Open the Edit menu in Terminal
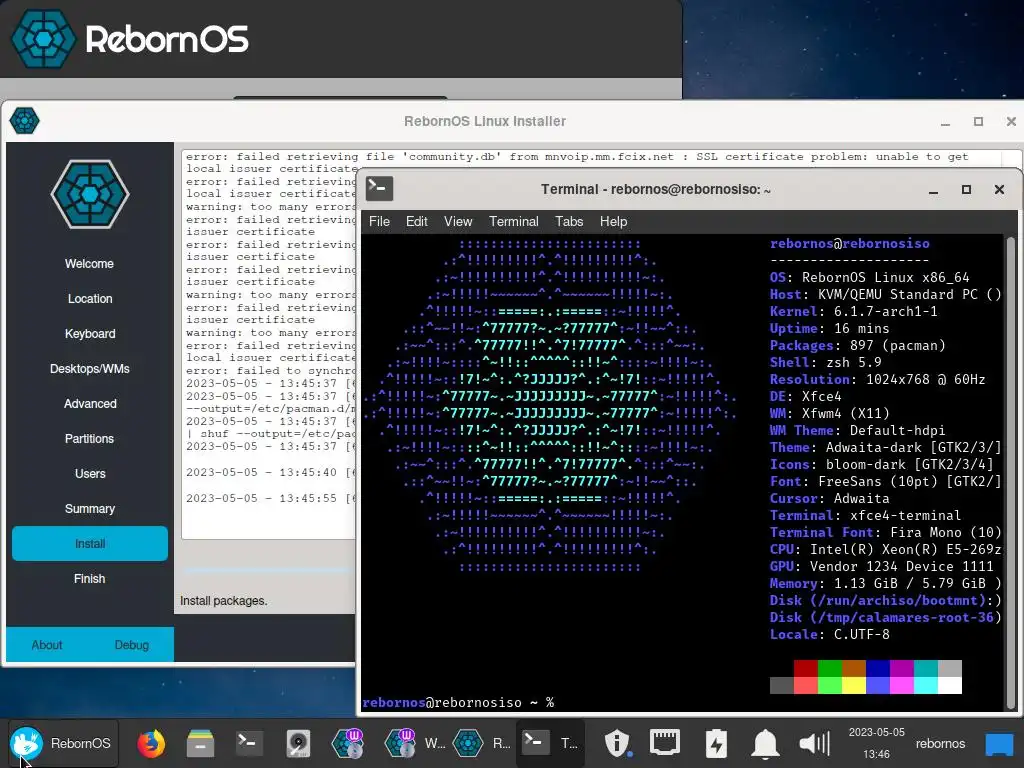 pos(417,221)
